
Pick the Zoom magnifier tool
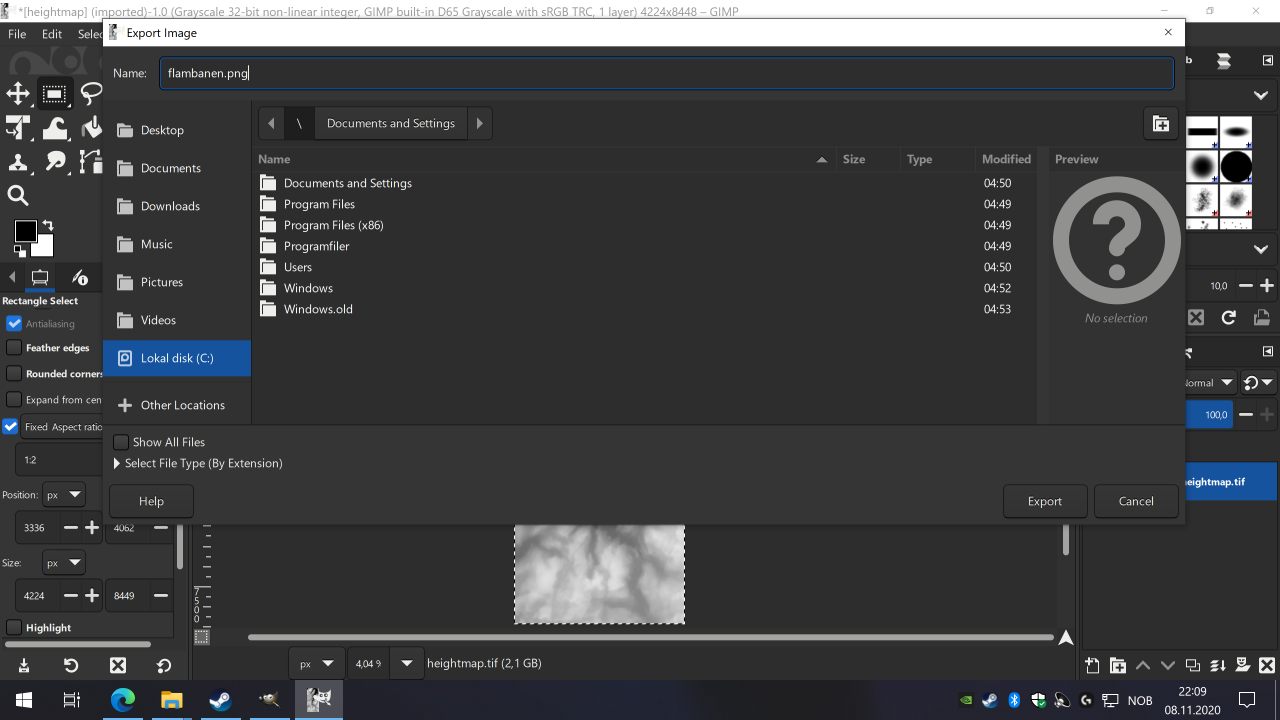[18, 196]
